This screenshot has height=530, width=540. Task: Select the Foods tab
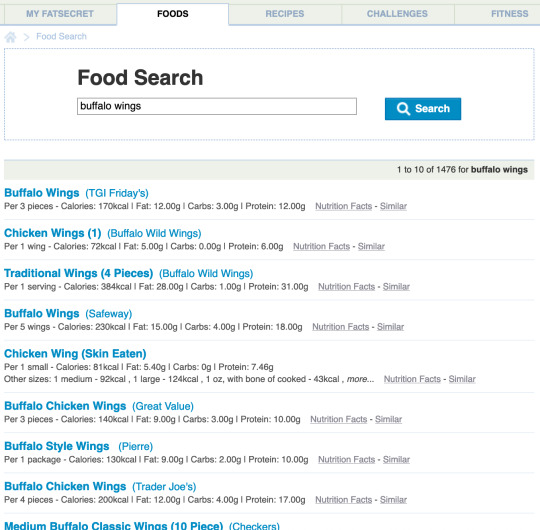point(173,14)
